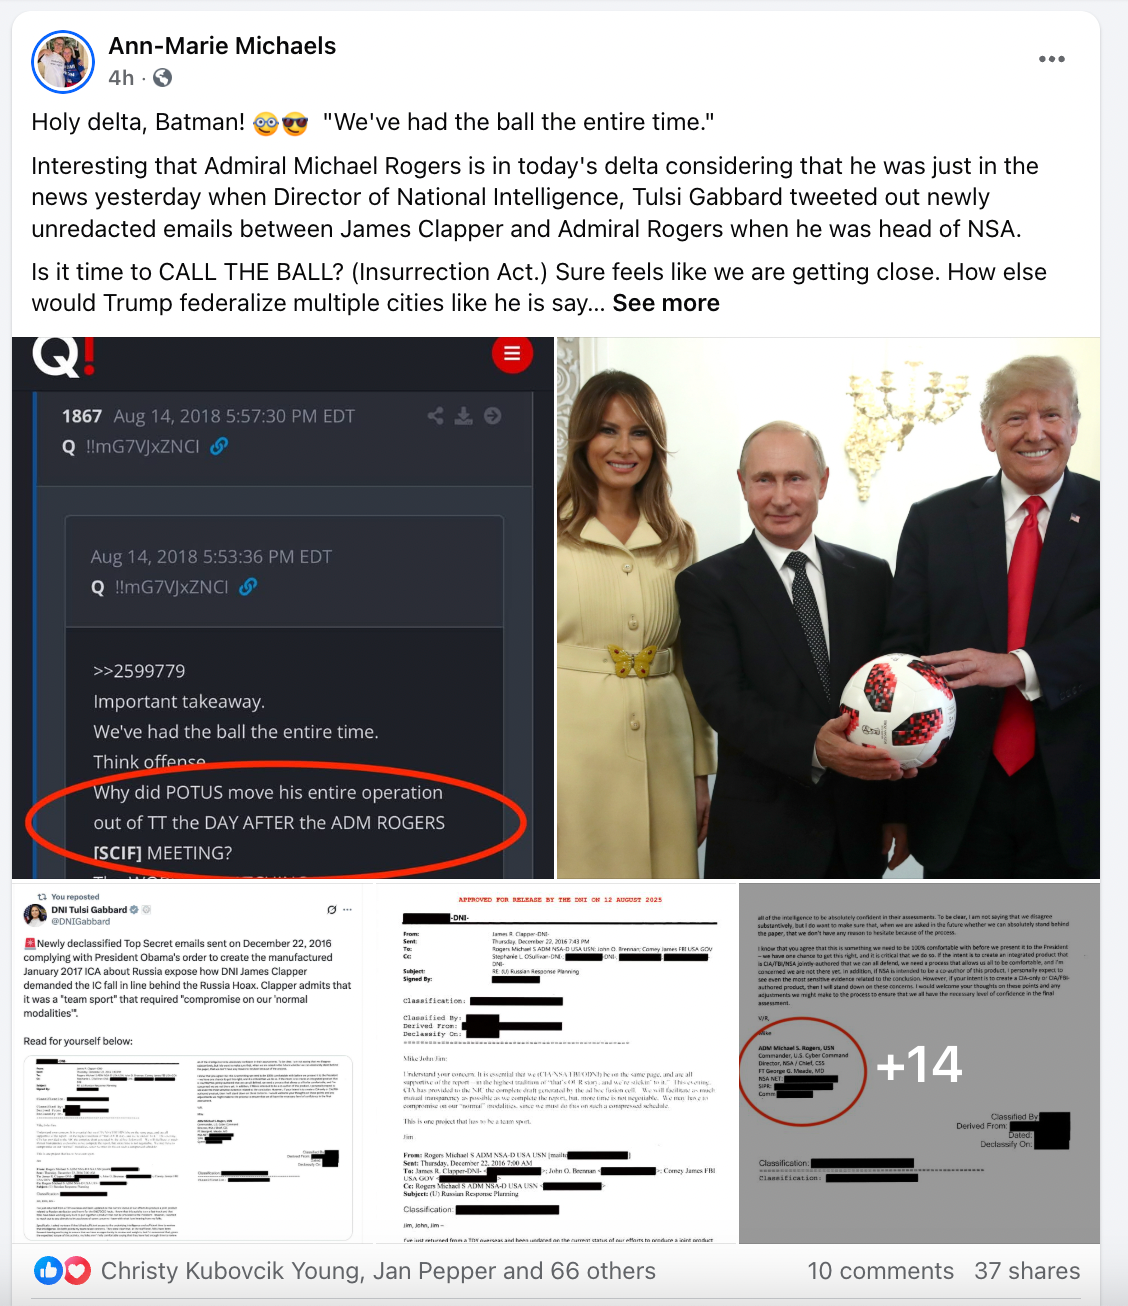The height and width of the screenshot is (1306, 1128).
Task: Open the Q post 1867 screenshot image
Action: click(283, 608)
